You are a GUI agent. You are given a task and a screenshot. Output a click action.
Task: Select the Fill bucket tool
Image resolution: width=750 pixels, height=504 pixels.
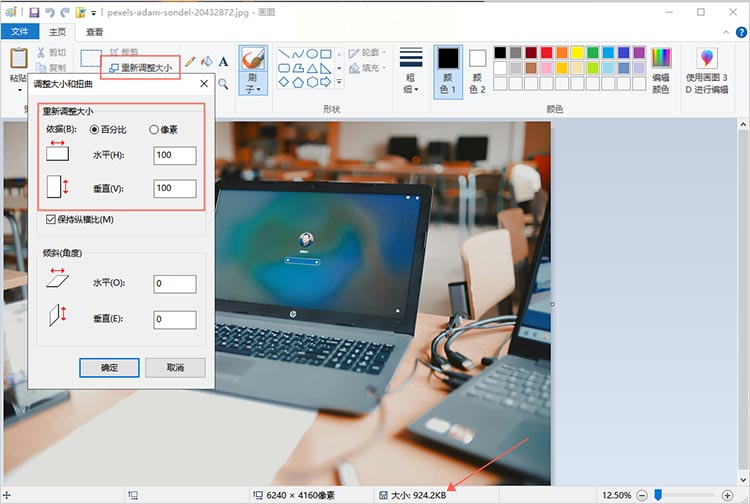pyautogui.click(x=207, y=61)
